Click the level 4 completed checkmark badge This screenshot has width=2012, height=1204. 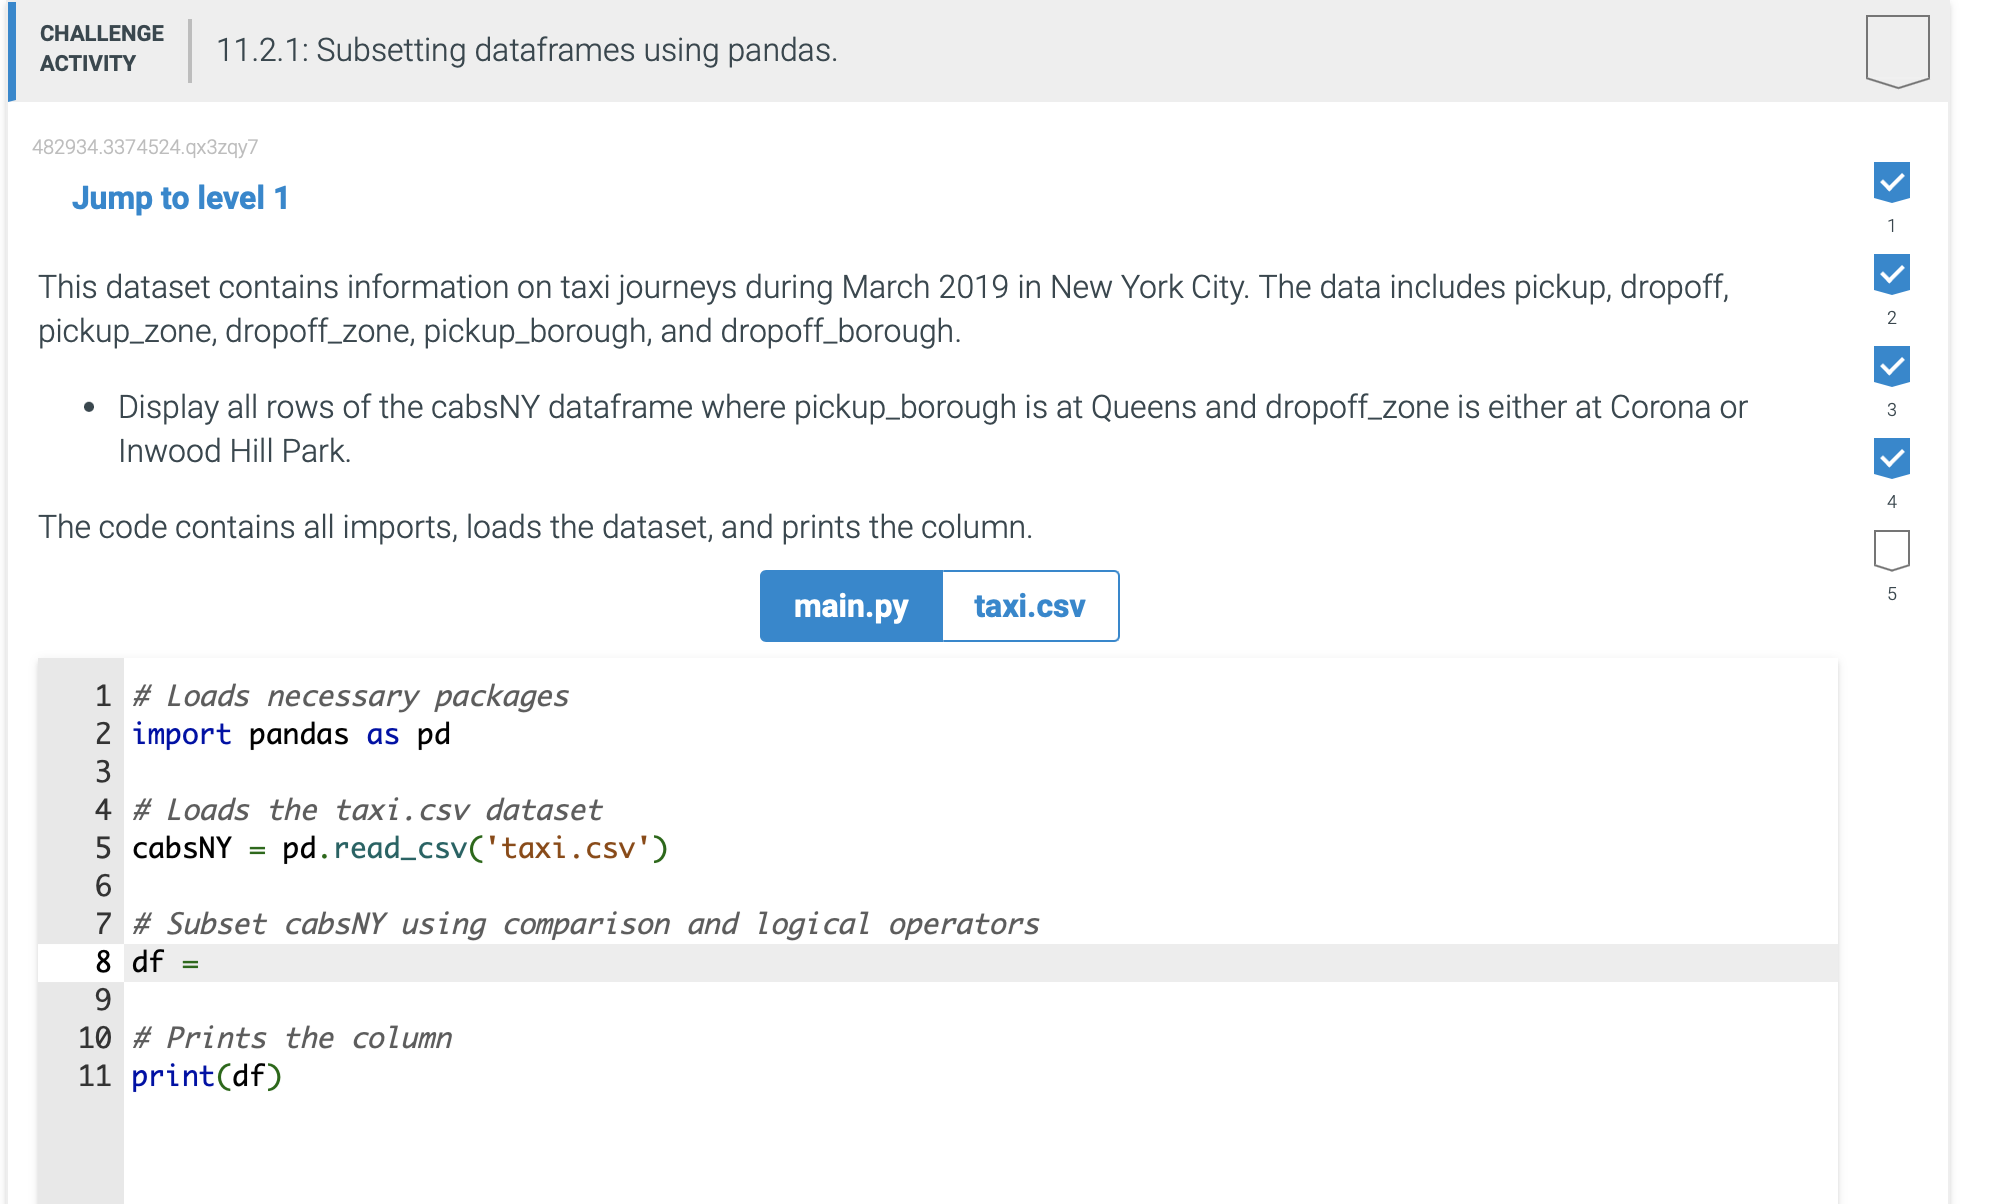(1890, 458)
